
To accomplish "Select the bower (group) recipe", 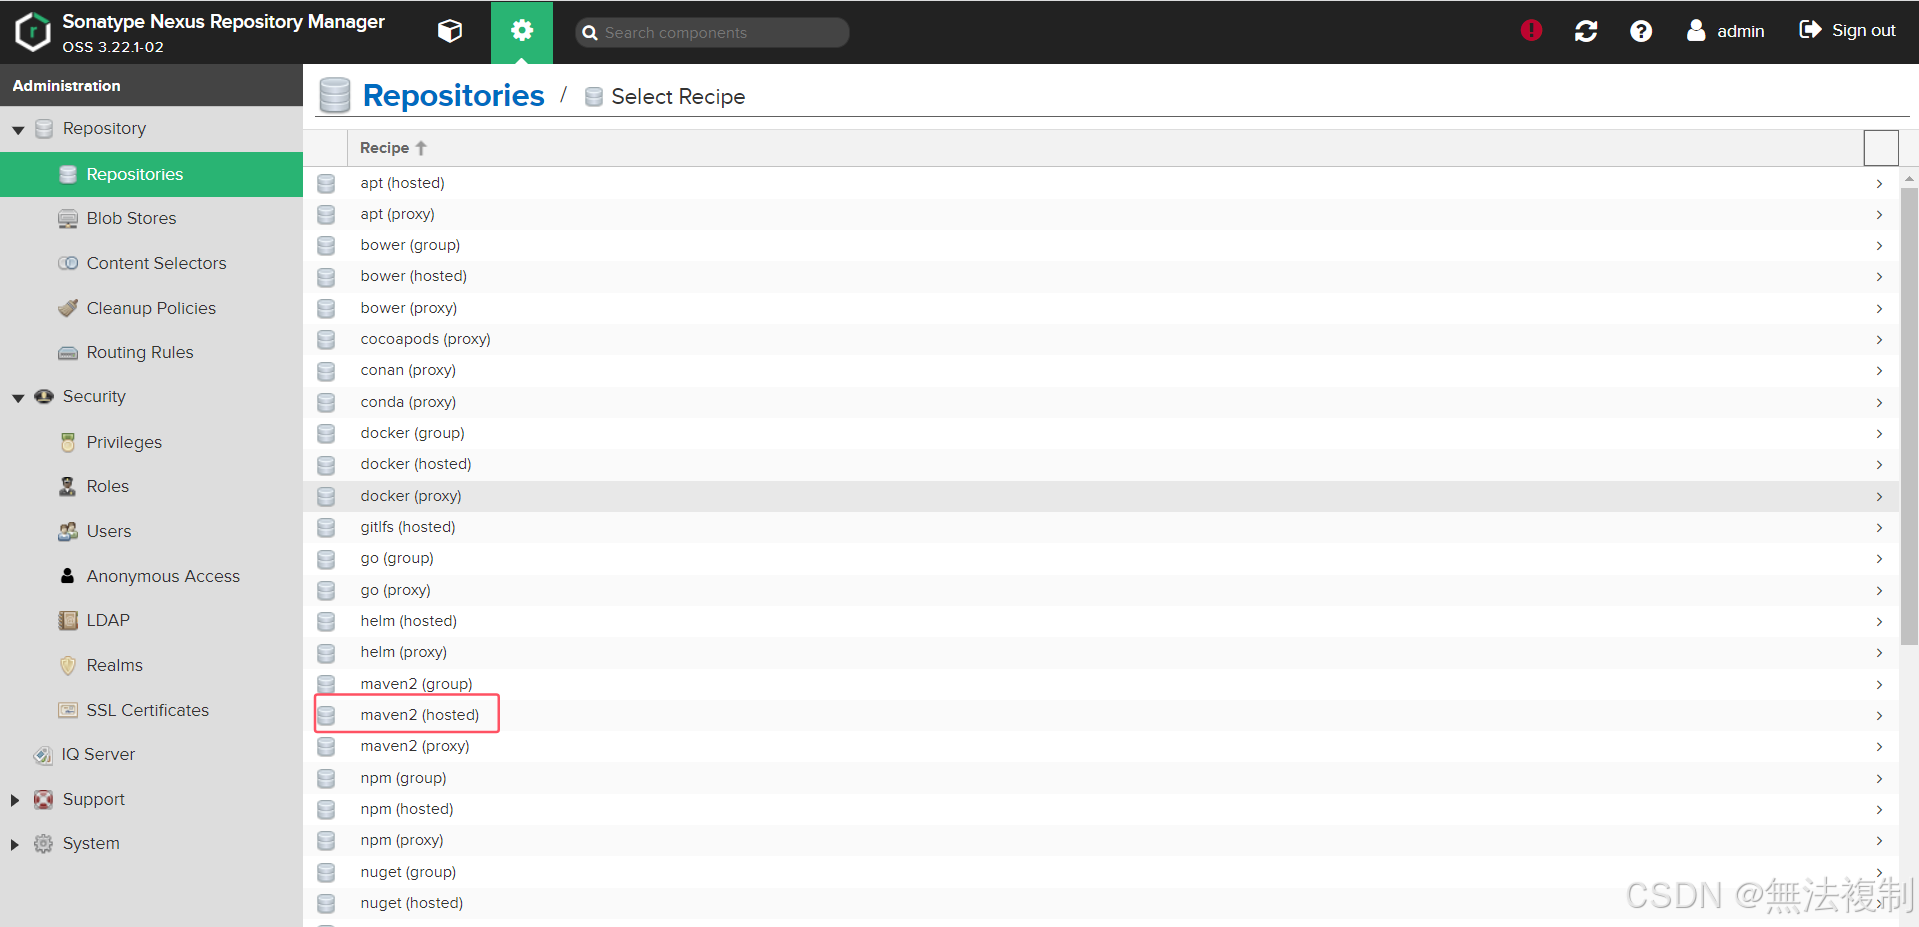I will point(1101,245).
